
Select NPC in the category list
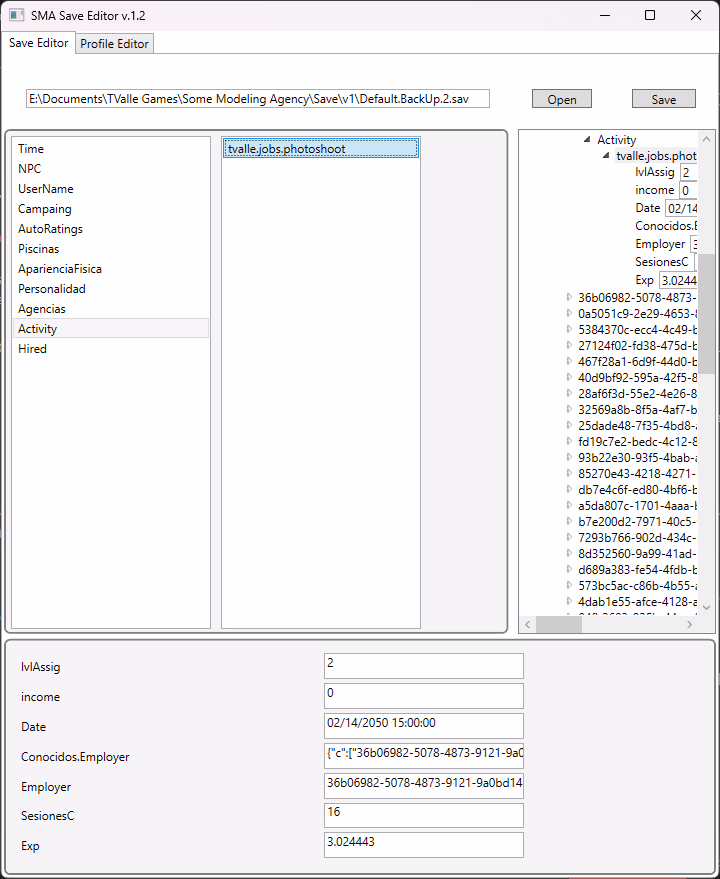coord(30,169)
